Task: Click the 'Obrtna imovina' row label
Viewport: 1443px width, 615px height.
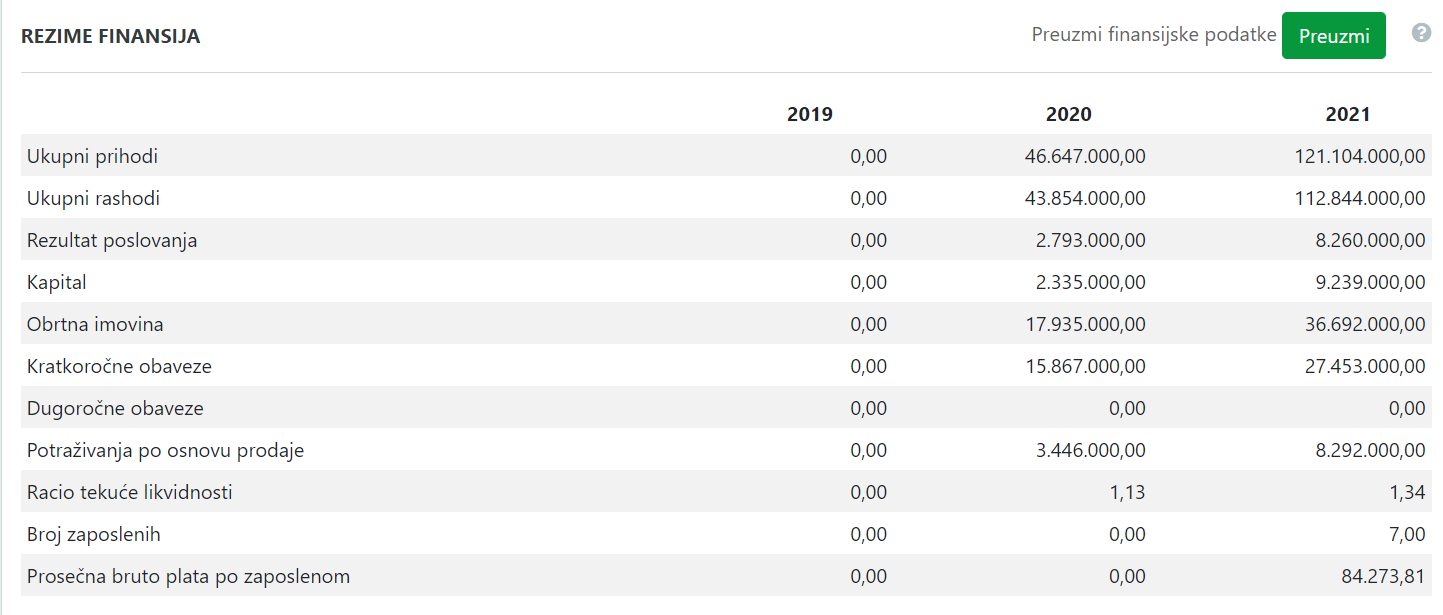Action: [x=95, y=324]
